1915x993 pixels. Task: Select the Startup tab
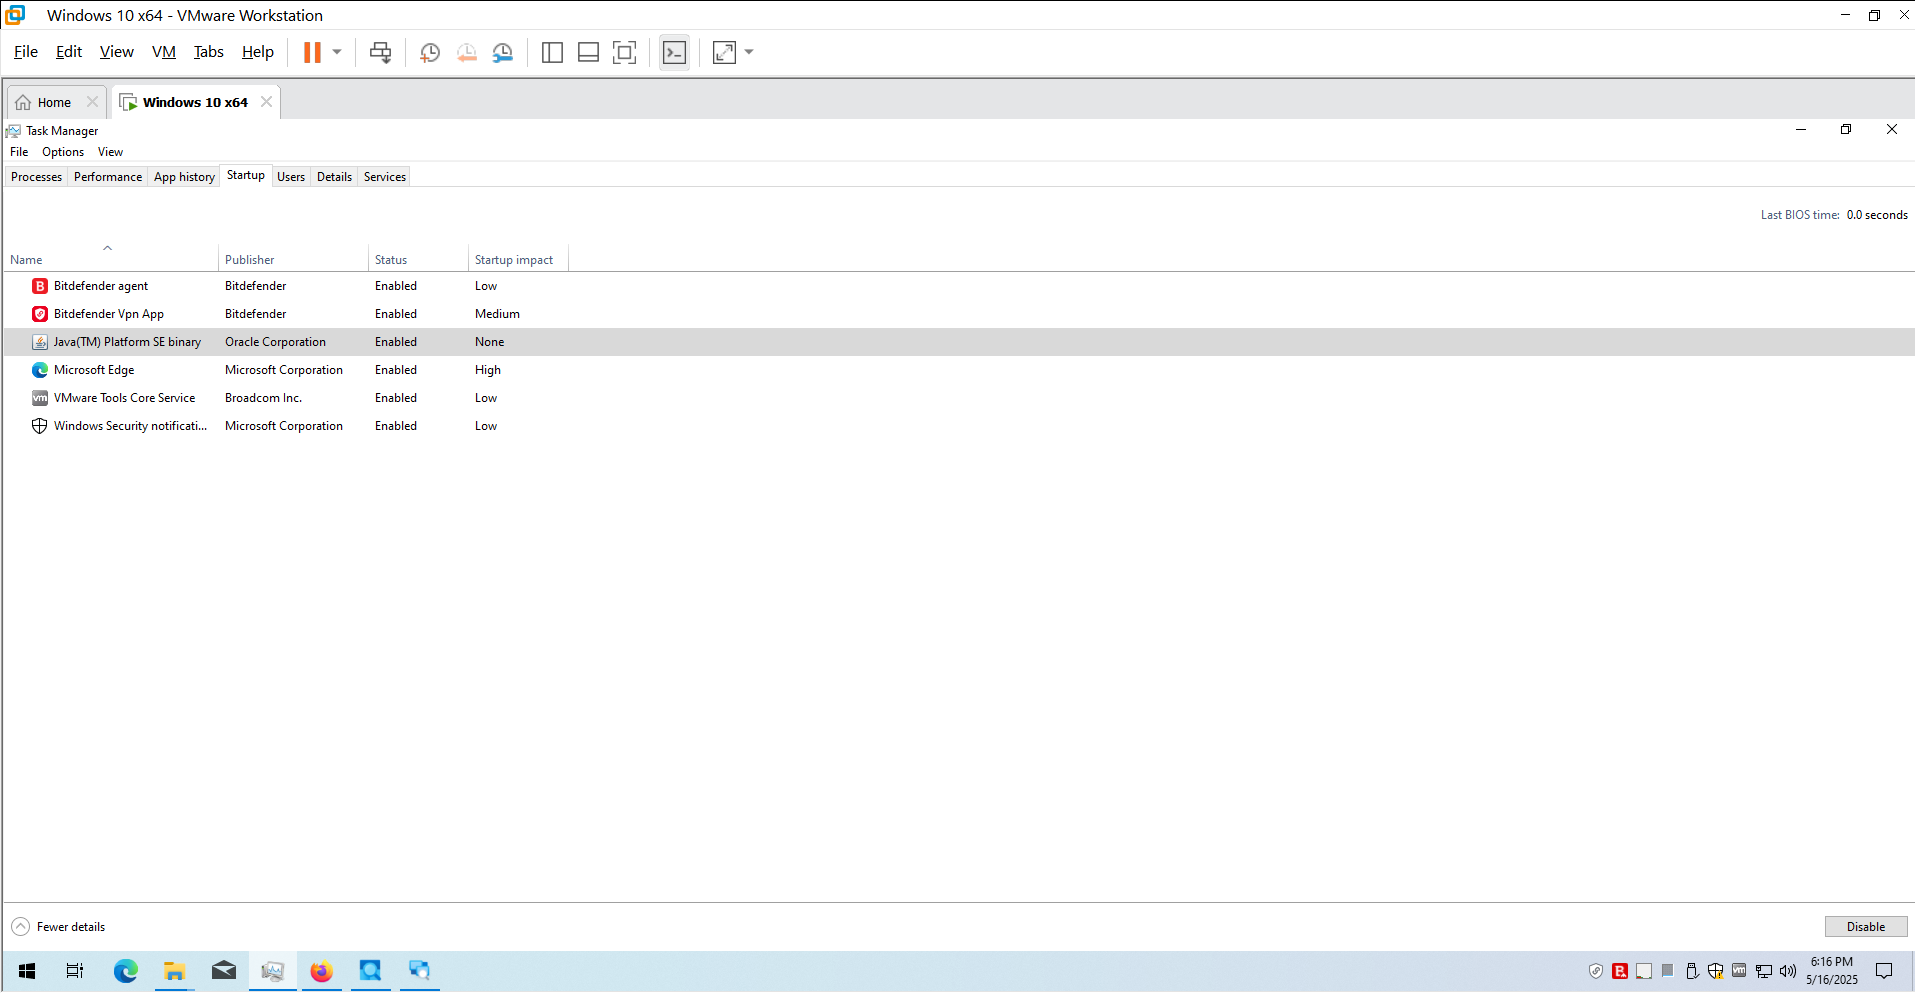(x=246, y=175)
